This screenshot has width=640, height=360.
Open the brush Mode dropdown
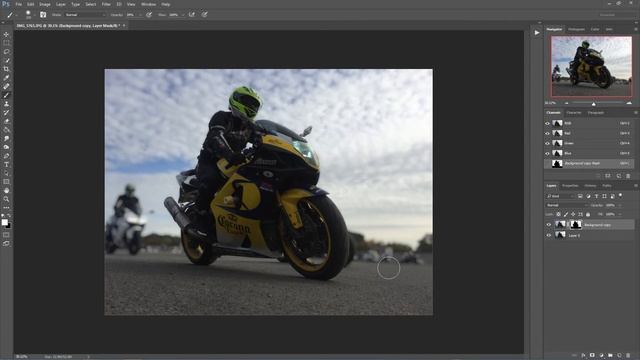[85, 15]
